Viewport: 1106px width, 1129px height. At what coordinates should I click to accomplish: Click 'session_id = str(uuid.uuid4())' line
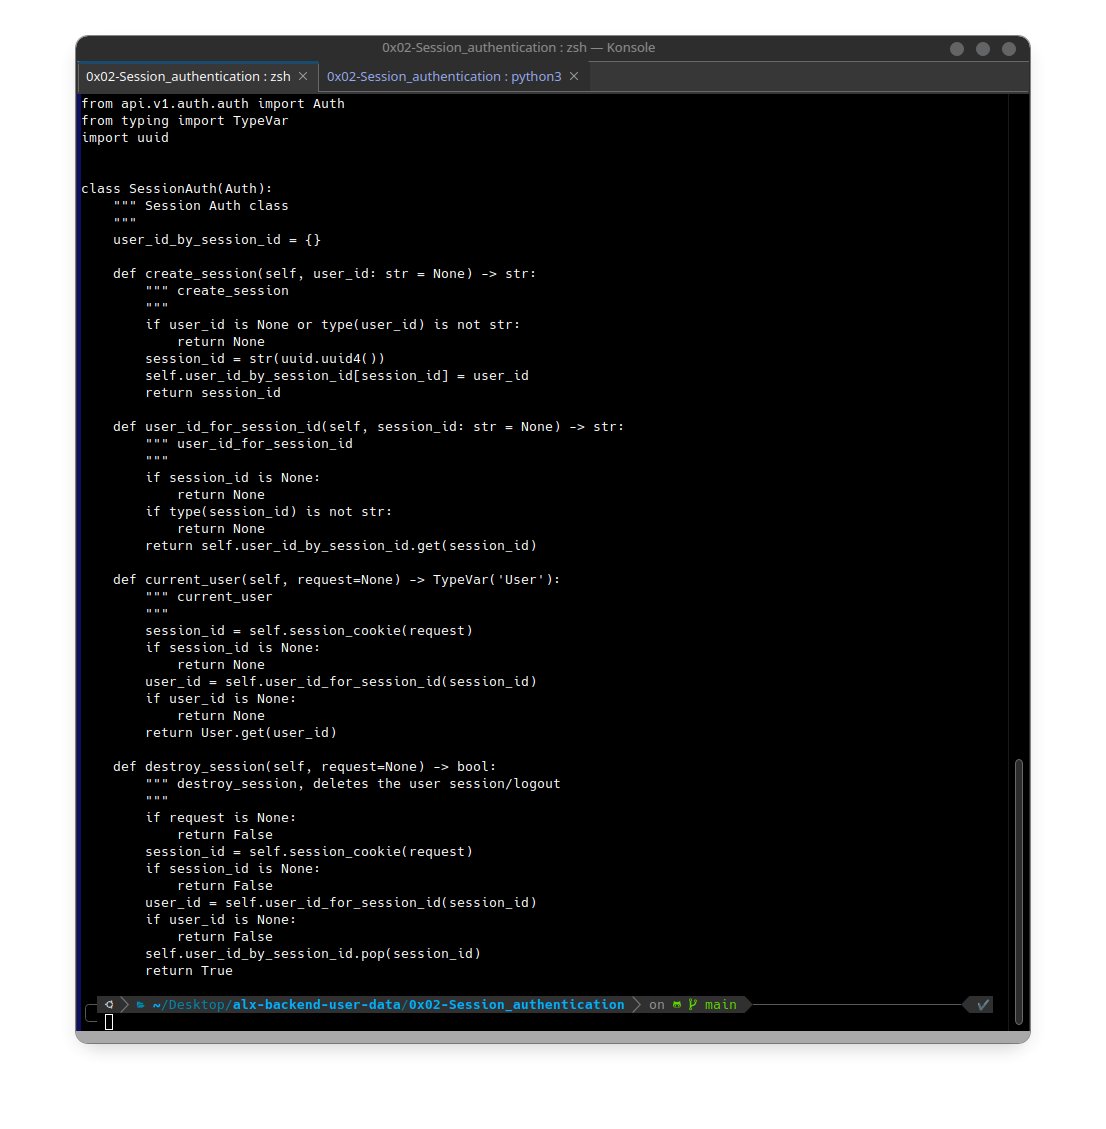point(265,359)
